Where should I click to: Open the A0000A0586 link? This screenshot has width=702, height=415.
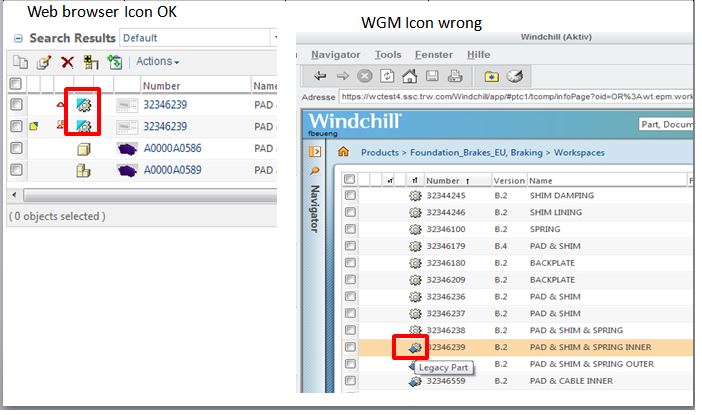click(172, 148)
